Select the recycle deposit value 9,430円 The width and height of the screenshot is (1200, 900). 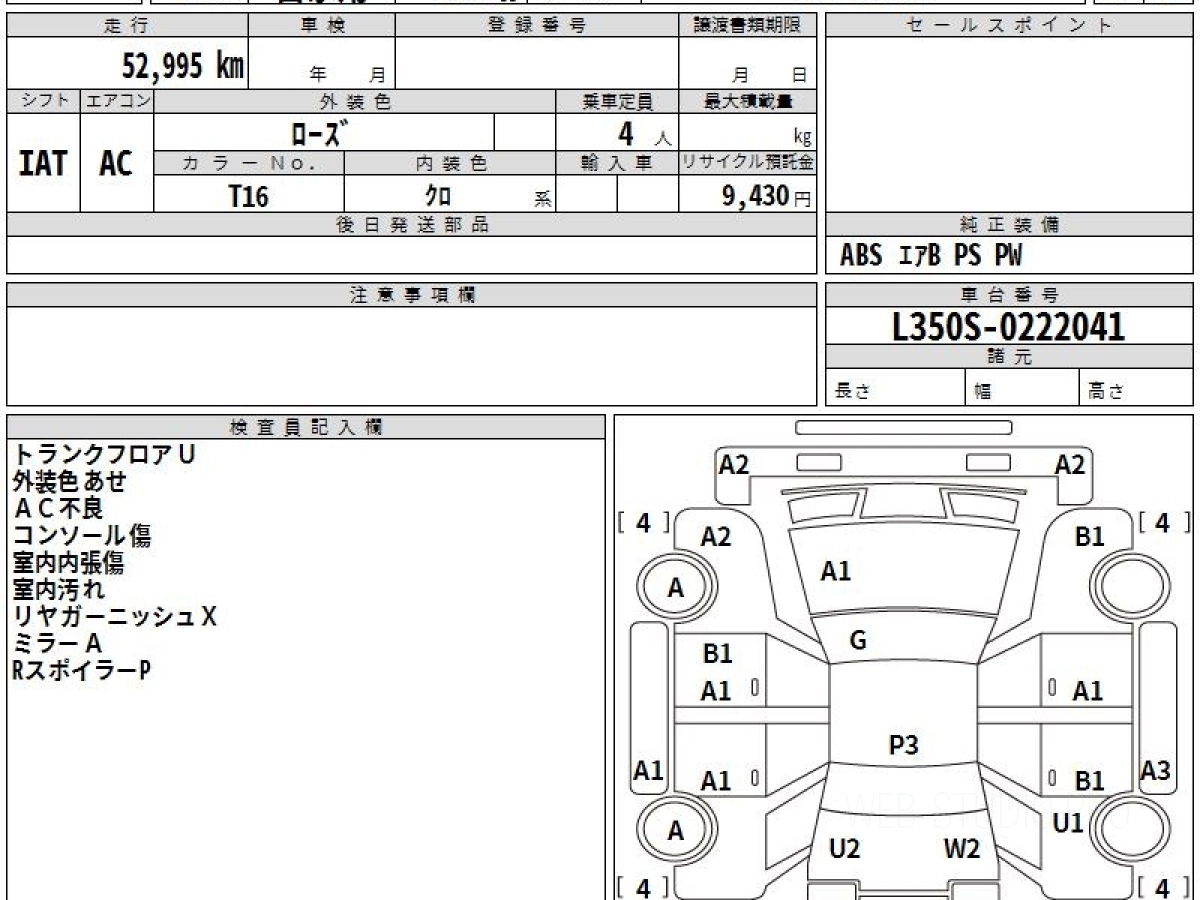[767, 196]
